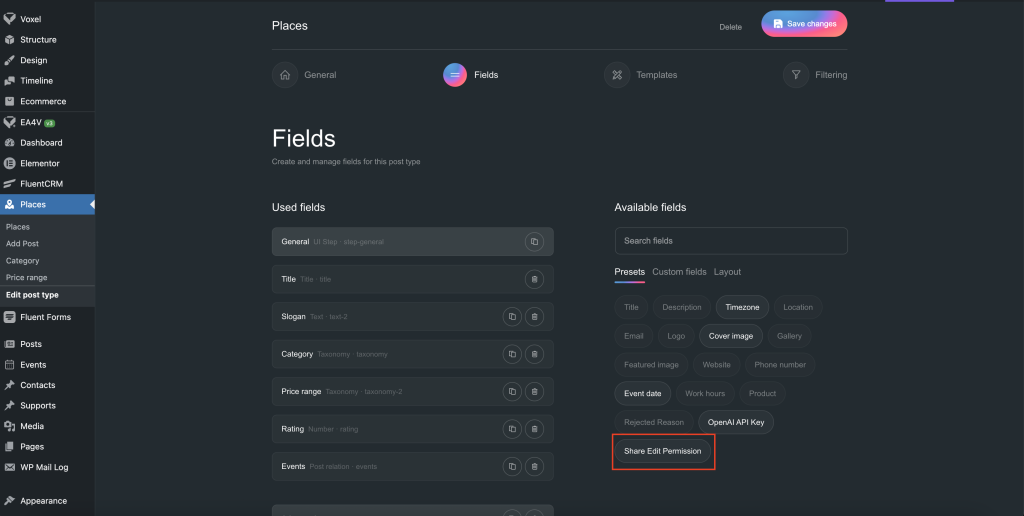Viewport: 1024px width, 516px height.
Task: Switch to Custom fields tab
Action: pyautogui.click(x=679, y=272)
